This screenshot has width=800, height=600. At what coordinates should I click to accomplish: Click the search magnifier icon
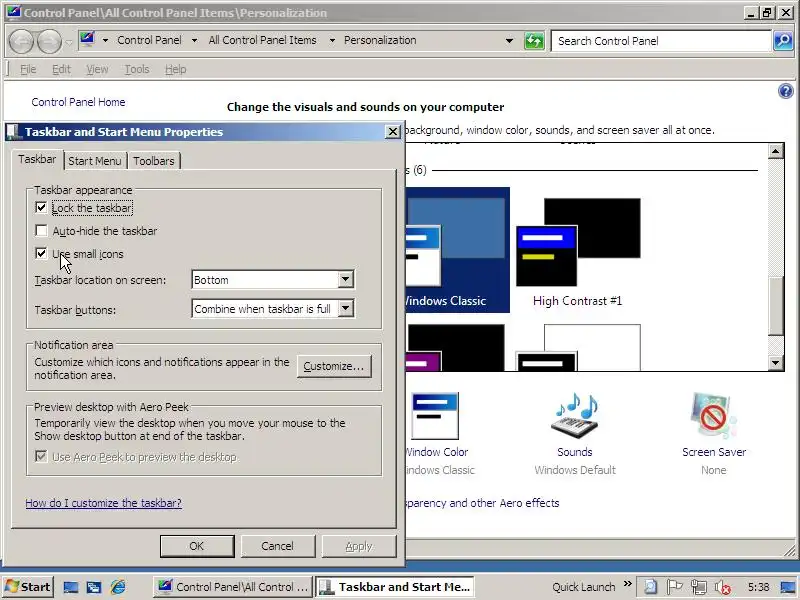(x=783, y=41)
